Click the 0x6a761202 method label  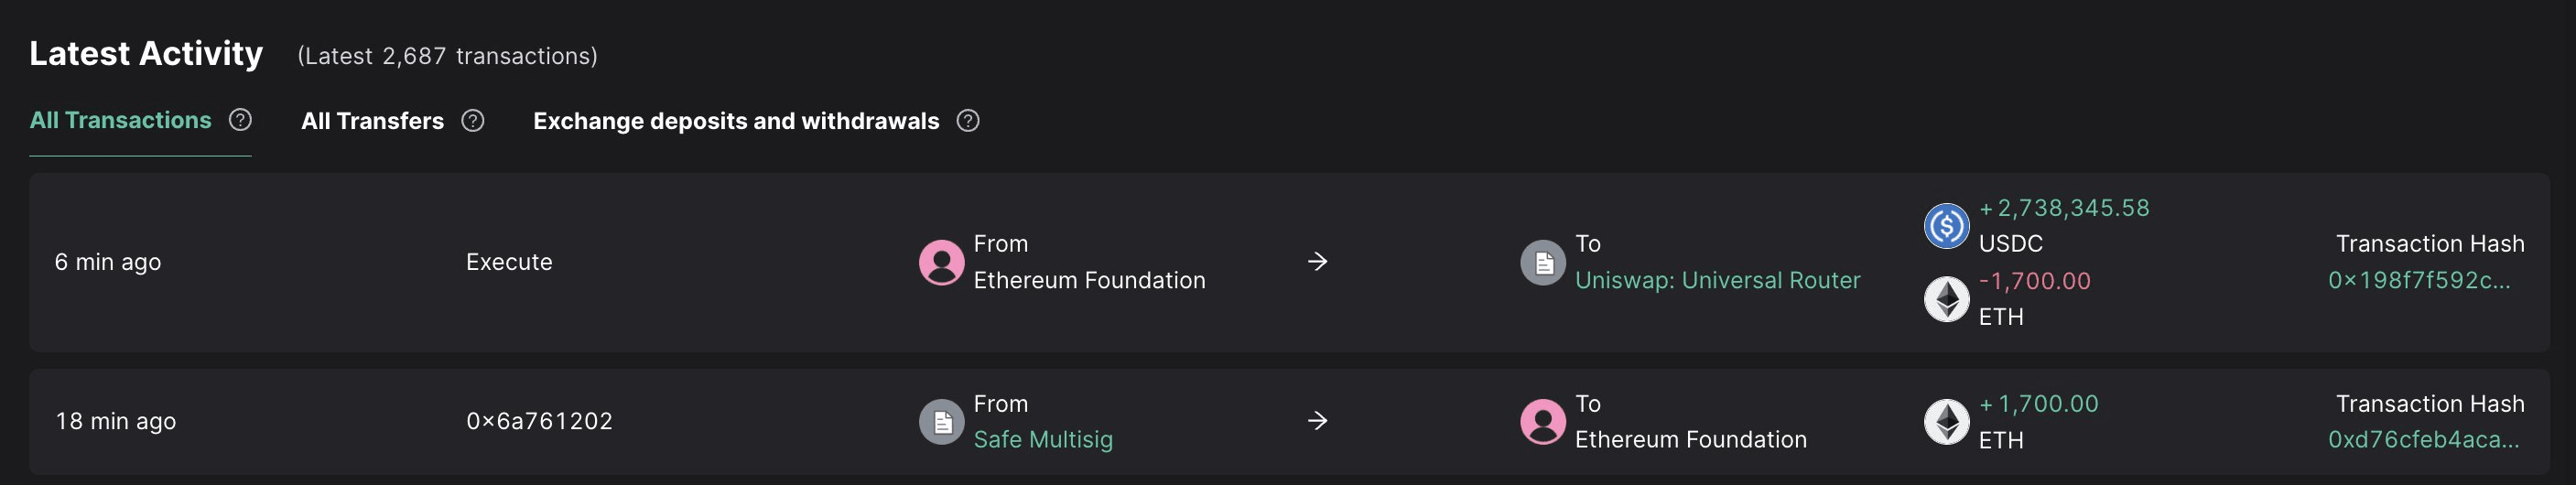539,422
